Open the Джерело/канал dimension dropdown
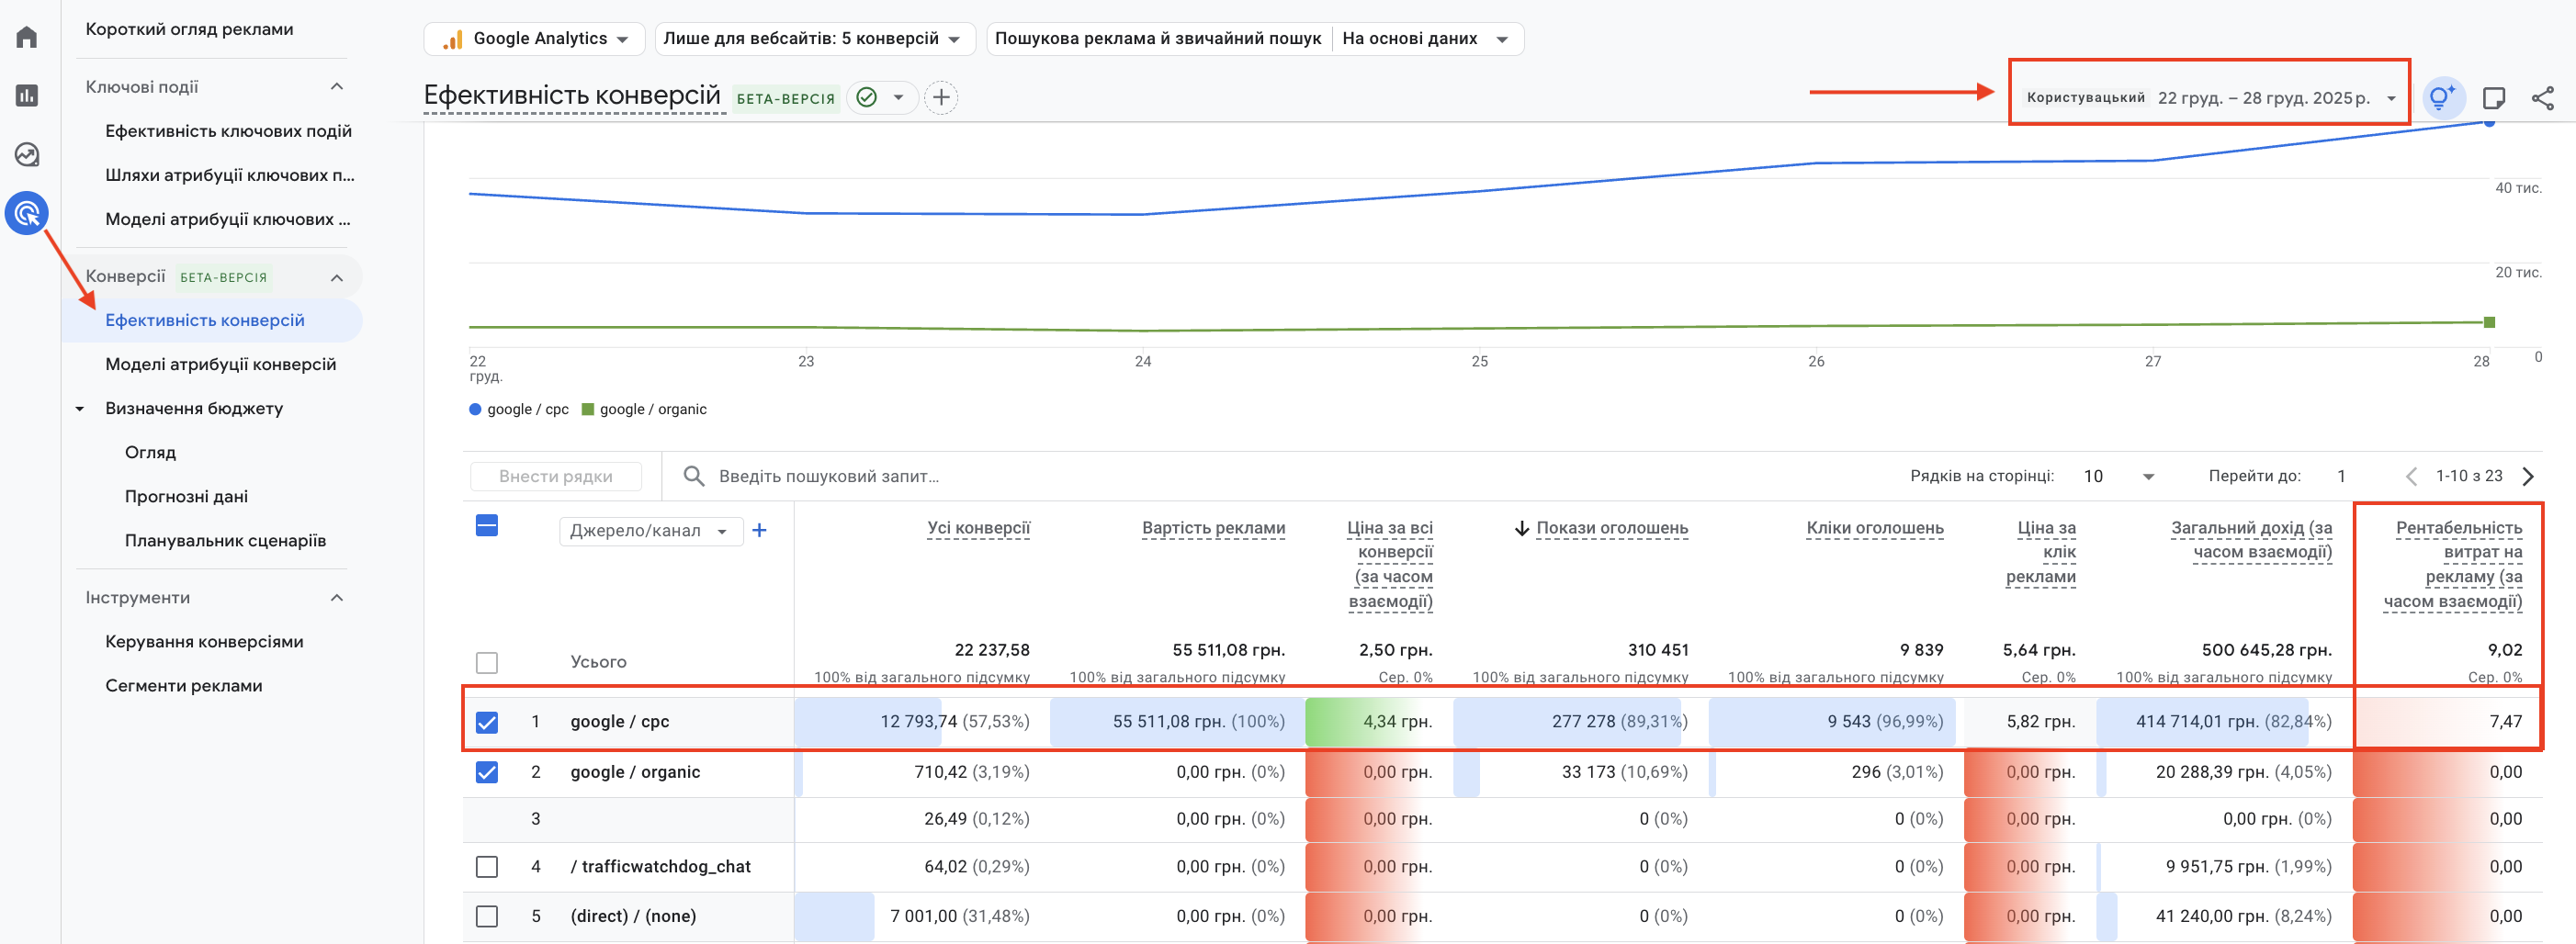Viewport: 2576px width, 944px height. tap(649, 531)
